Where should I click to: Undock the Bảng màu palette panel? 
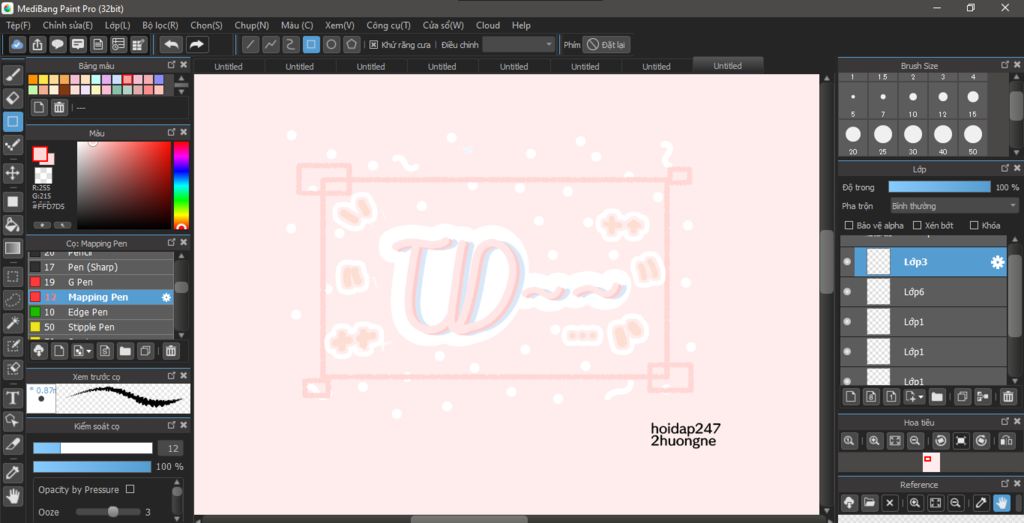pyautogui.click(x=172, y=65)
